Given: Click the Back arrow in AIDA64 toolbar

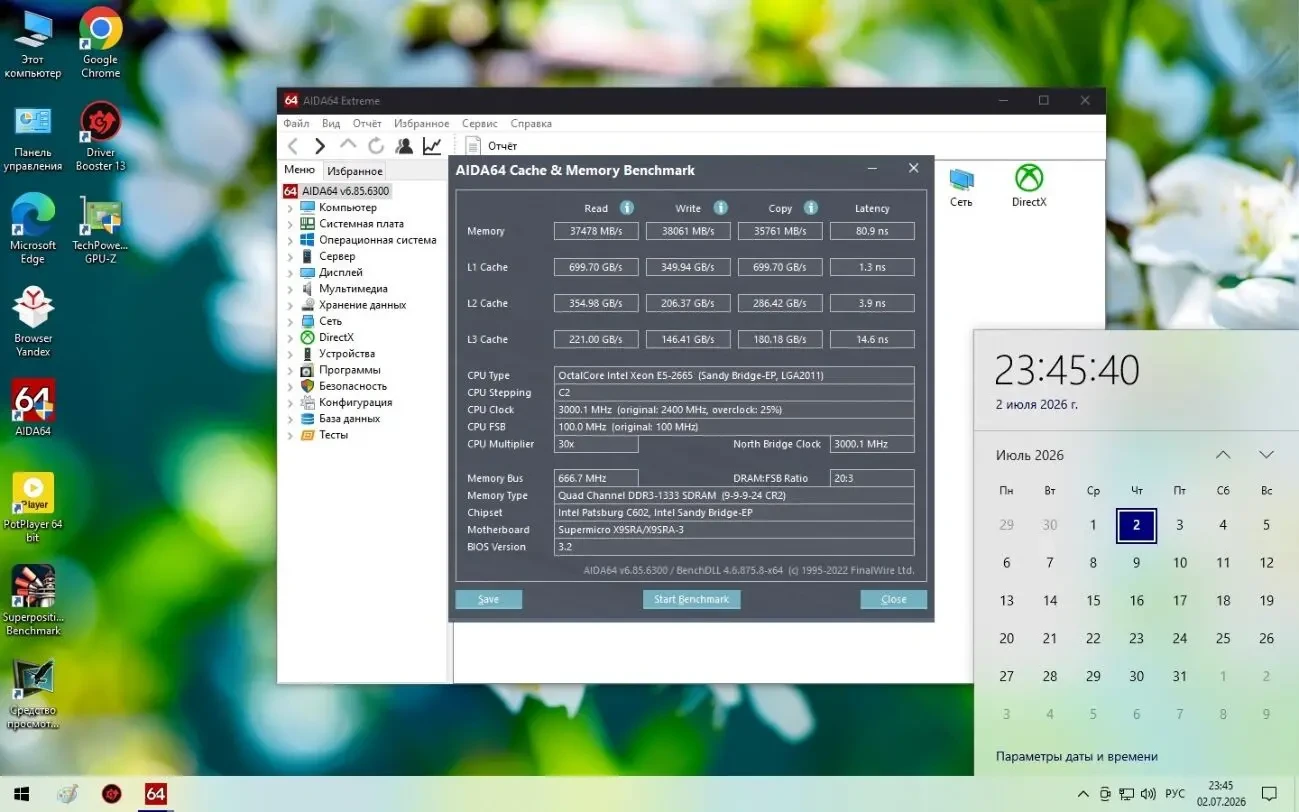Looking at the screenshot, I should coord(293,146).
